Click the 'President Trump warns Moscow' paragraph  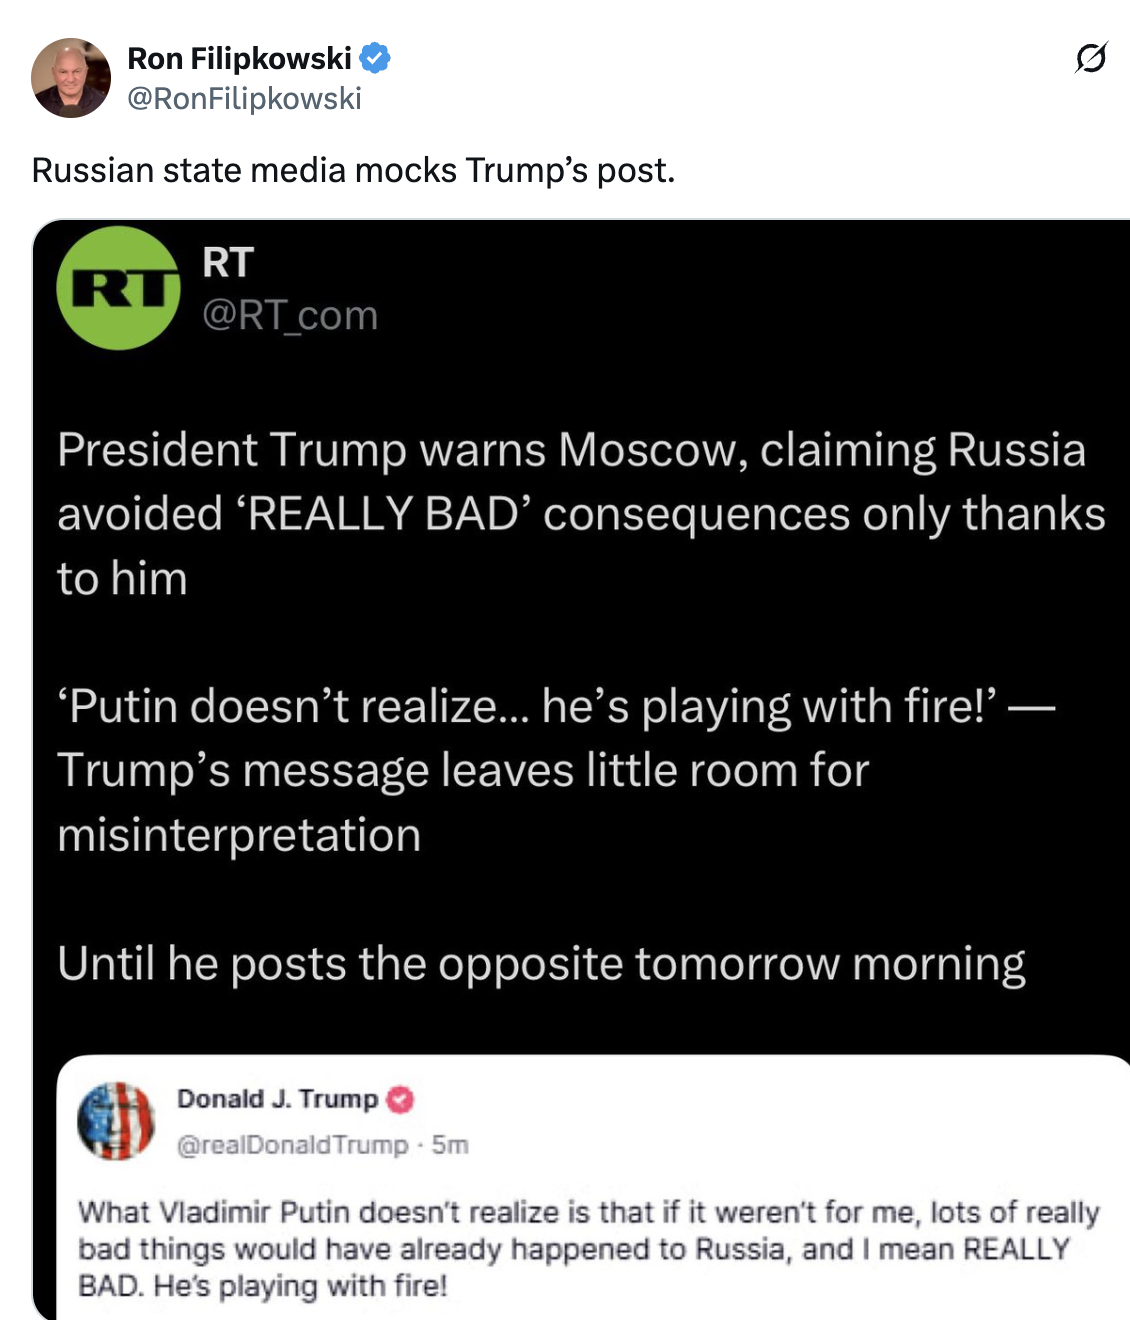pos(580,514)
